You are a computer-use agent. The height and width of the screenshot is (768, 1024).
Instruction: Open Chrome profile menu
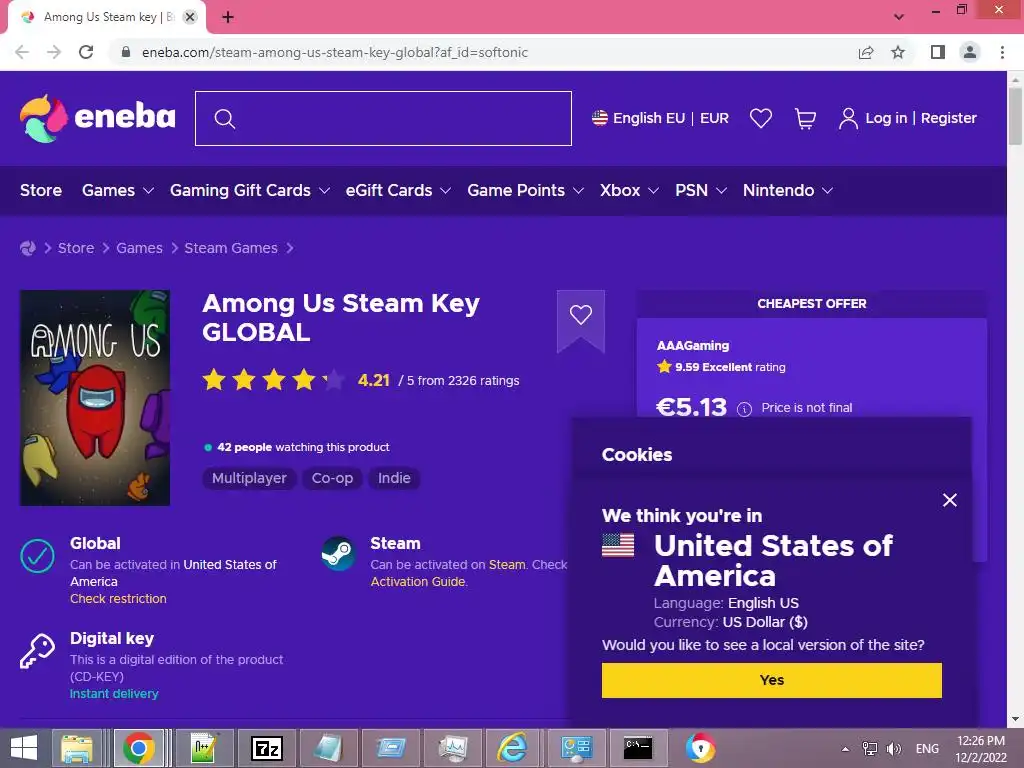pyautogui.click(x=970, y=52)
